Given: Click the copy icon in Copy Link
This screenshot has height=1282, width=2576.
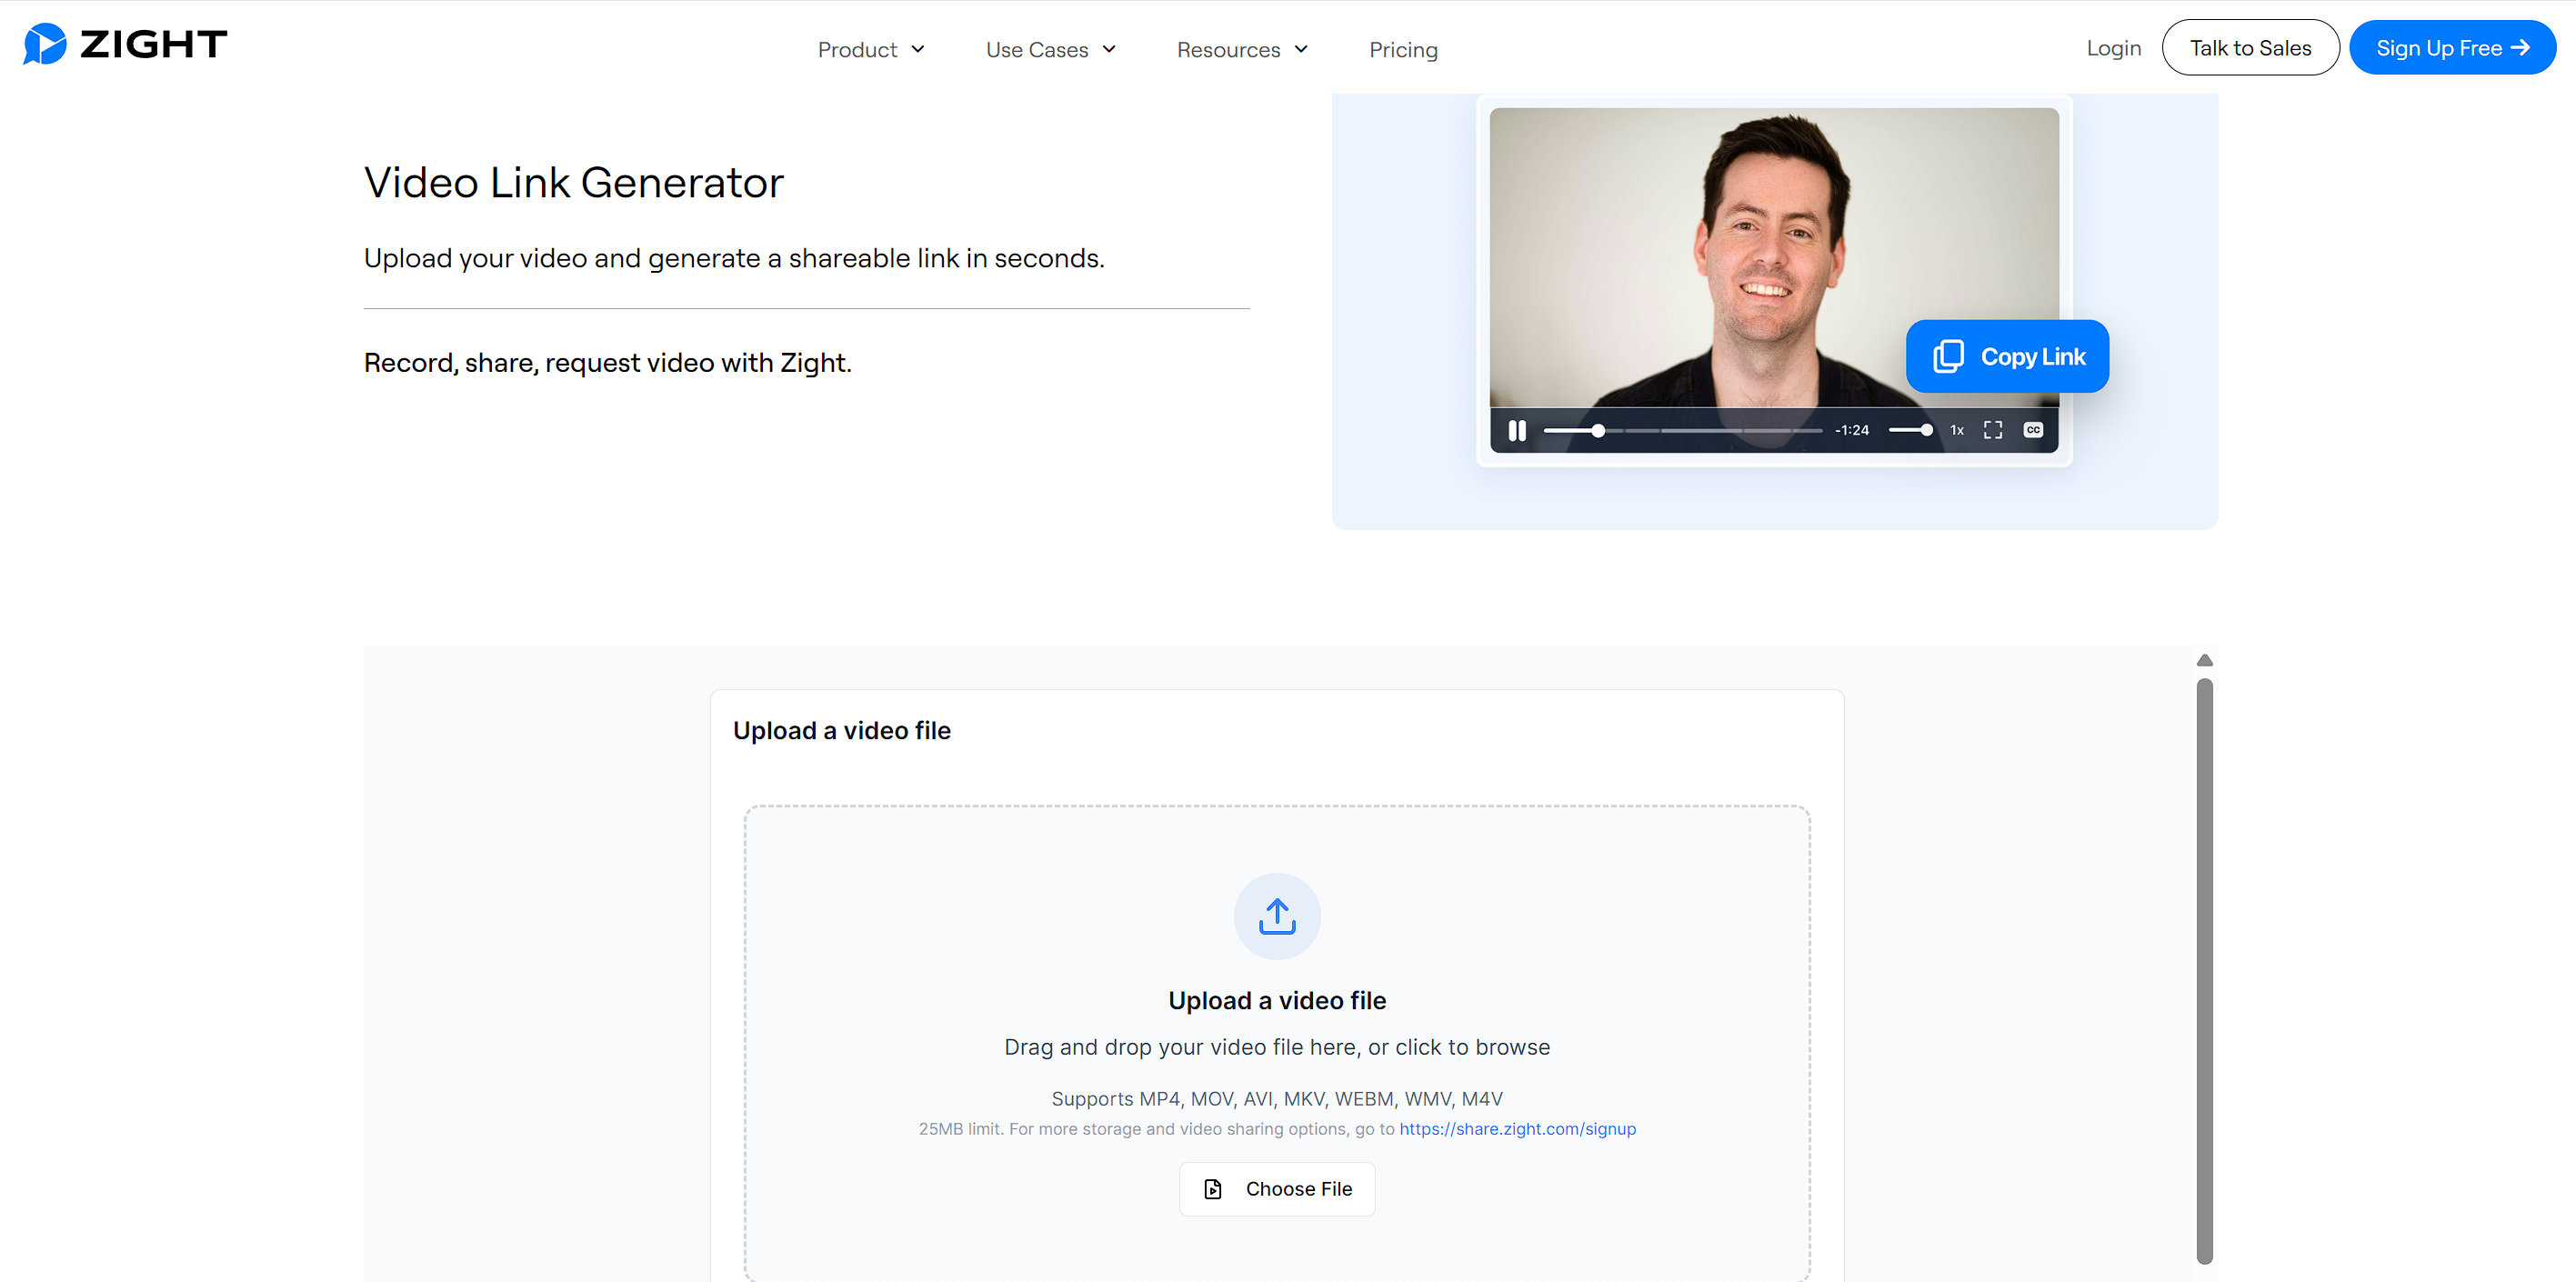Looking at the screenshot, I should coord(1948,357).
